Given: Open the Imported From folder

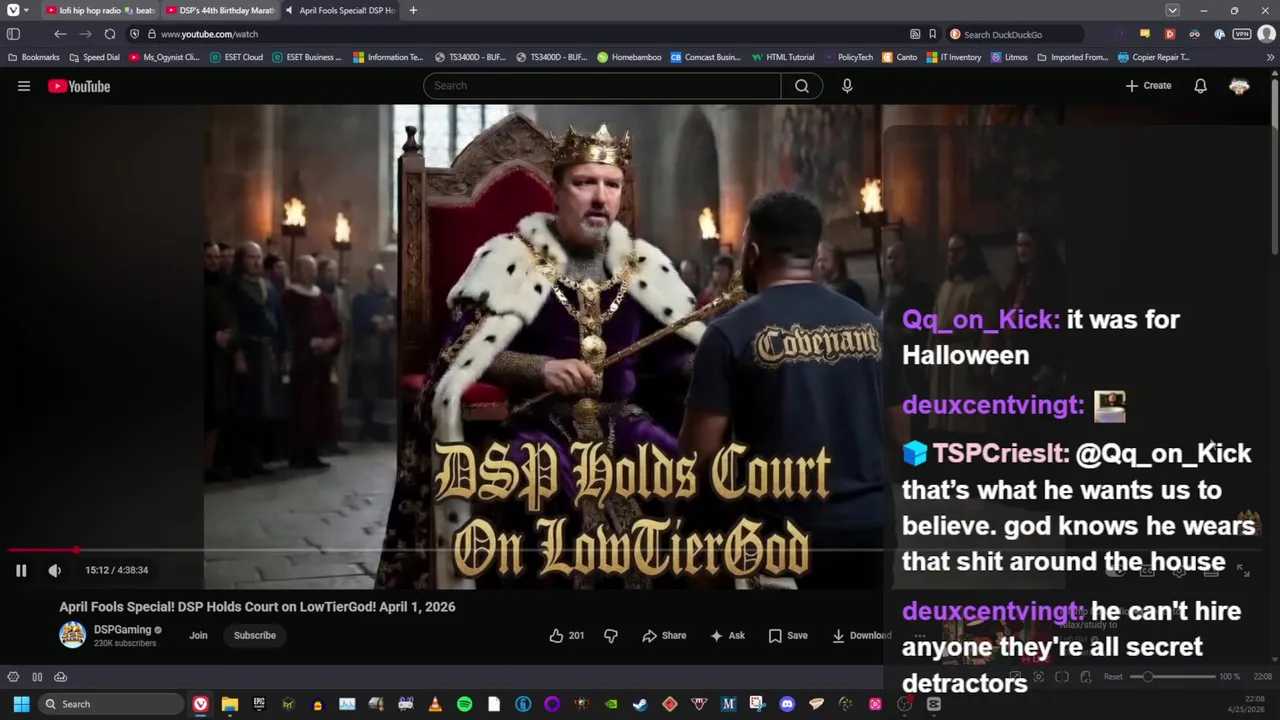Looking at the screenshot, I should 1074,57.
